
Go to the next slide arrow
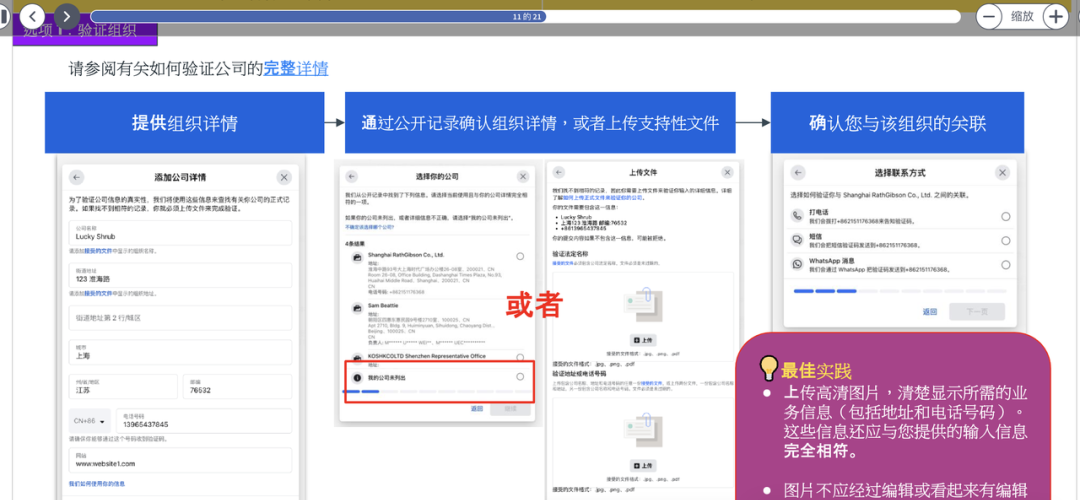tap(67, 15)
